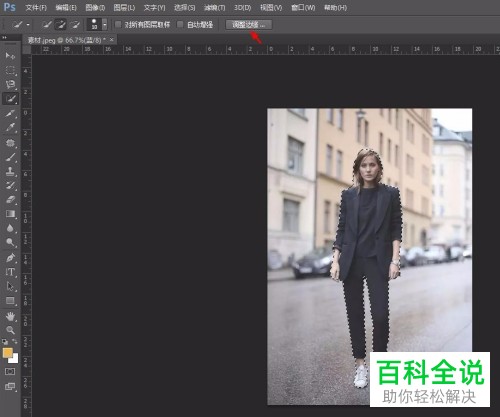
Task: Choose New Selection mode in options bar
Action: click(47, 24)
